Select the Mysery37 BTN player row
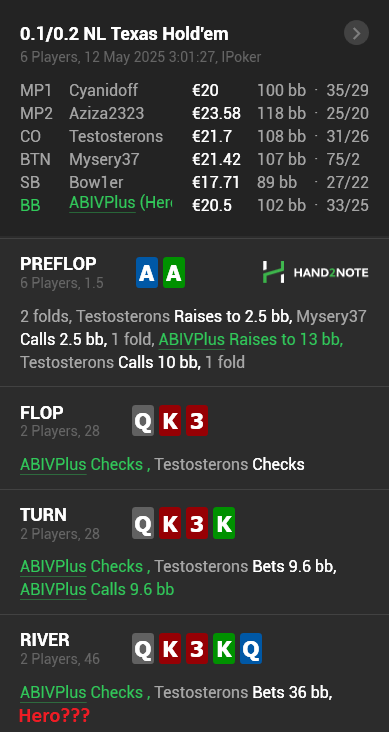The image size is (389, 732). (194, 159)
